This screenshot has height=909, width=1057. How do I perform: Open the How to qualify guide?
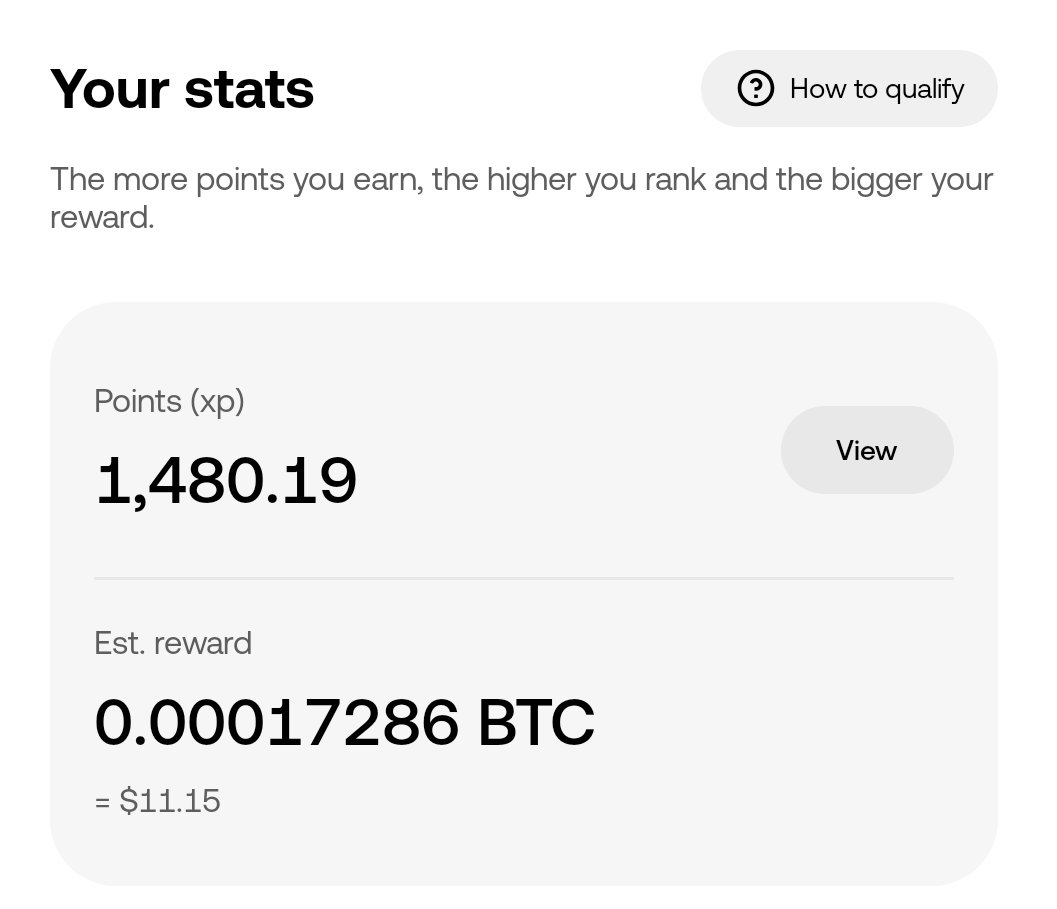(849, 88)
